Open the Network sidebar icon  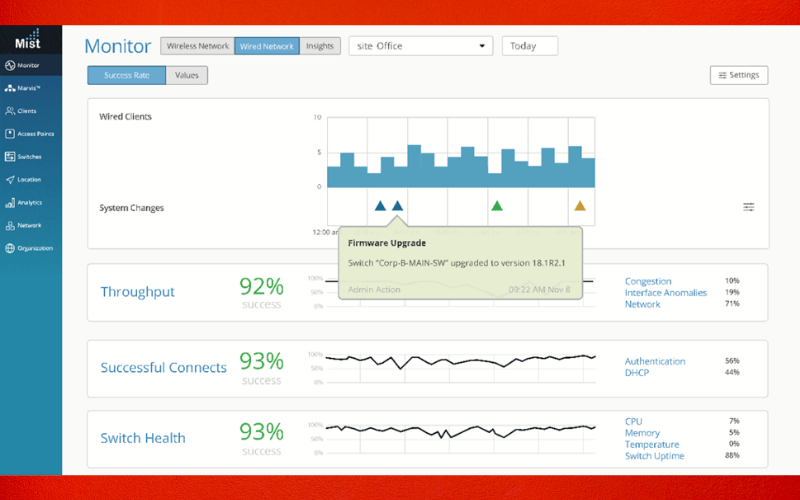point(10,225)
